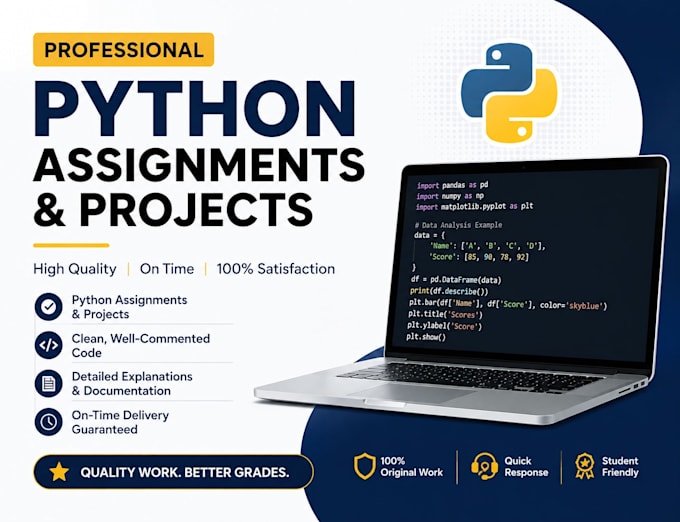The width and height of the screenshot is (680, 522).
Task: Click the Student Friendly label
Action: click(x=620, y=467)
